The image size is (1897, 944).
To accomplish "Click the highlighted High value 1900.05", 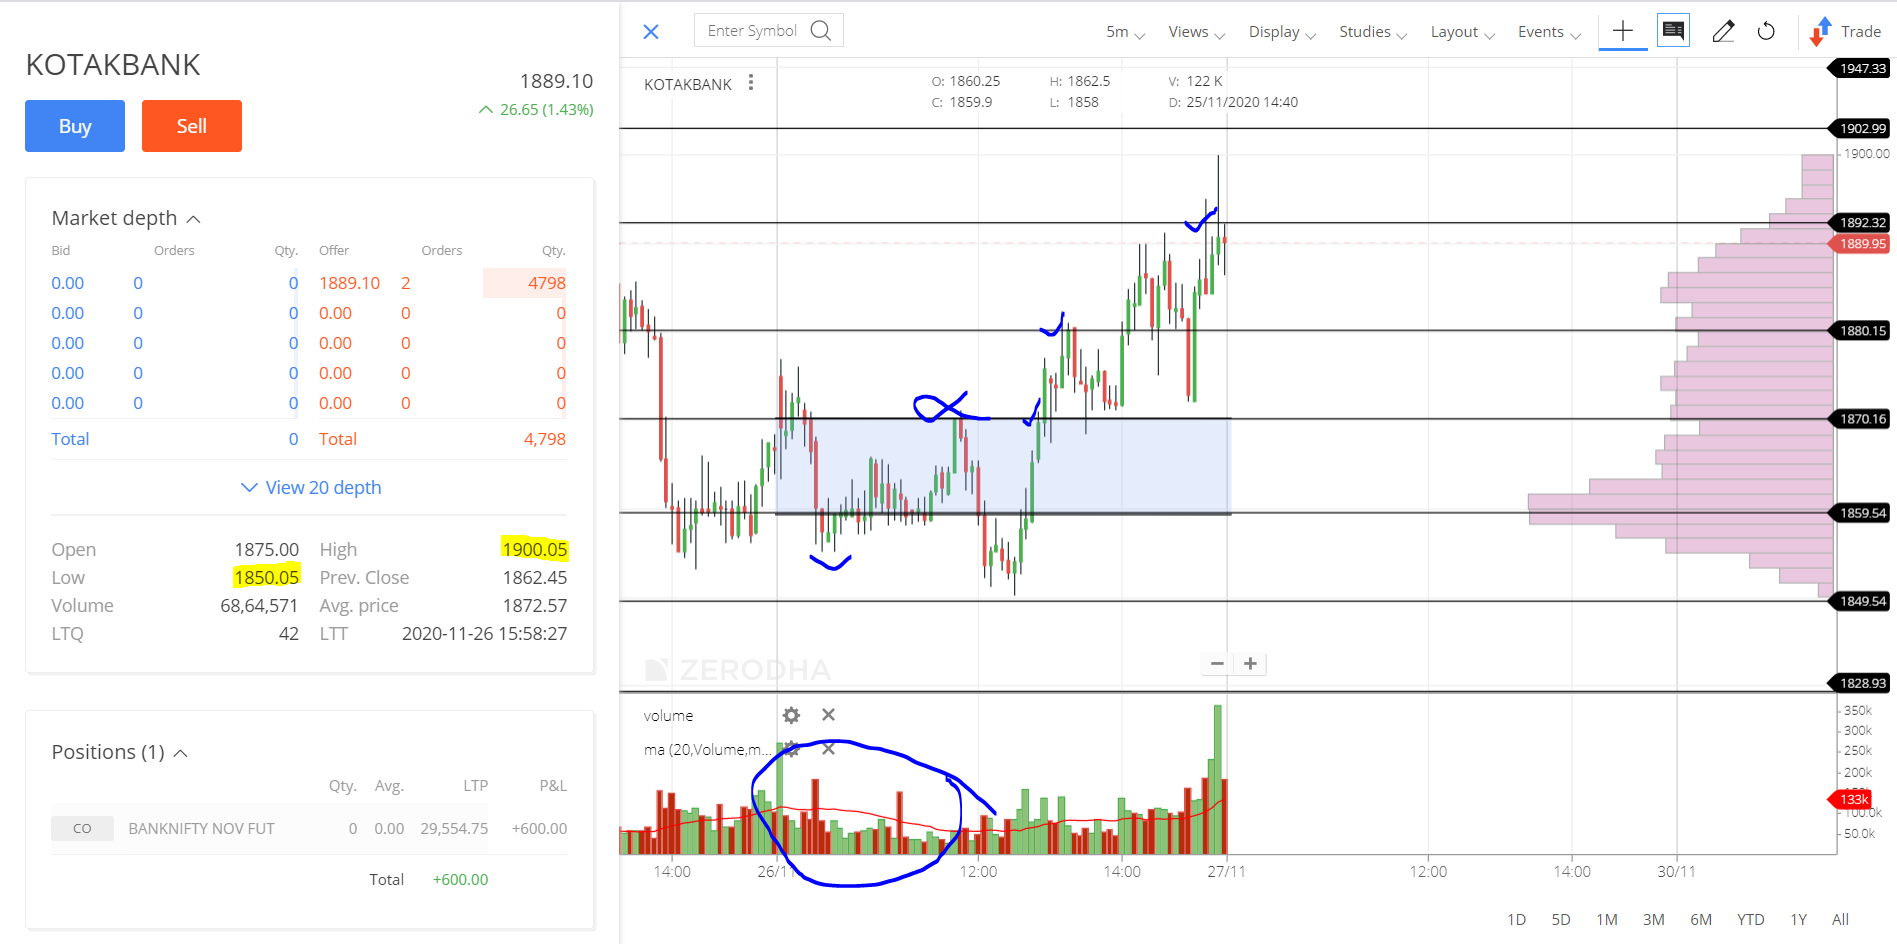I will coord(535,549).
